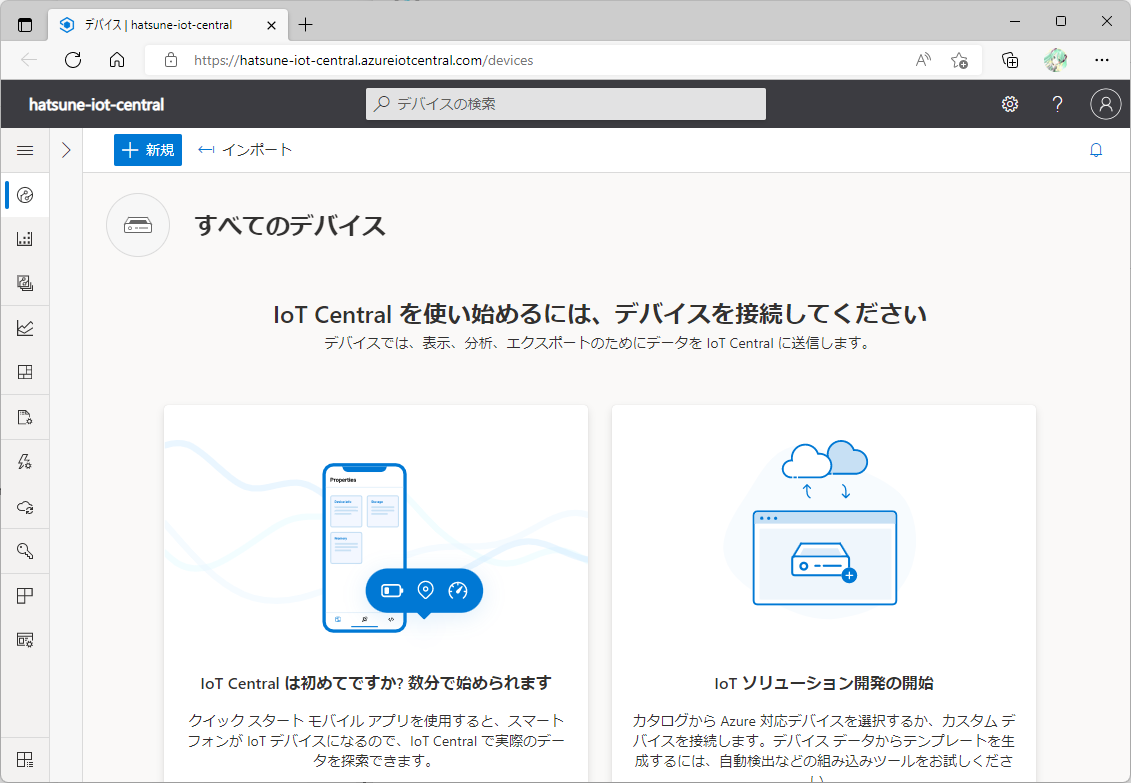Open the Edge profile avatar

point(1055,60)
